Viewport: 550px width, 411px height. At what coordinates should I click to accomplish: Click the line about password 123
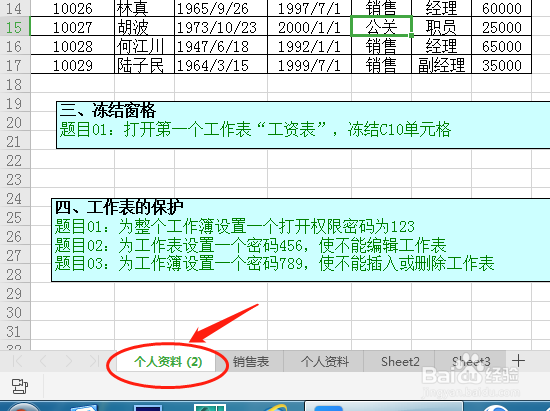[235, 226]
